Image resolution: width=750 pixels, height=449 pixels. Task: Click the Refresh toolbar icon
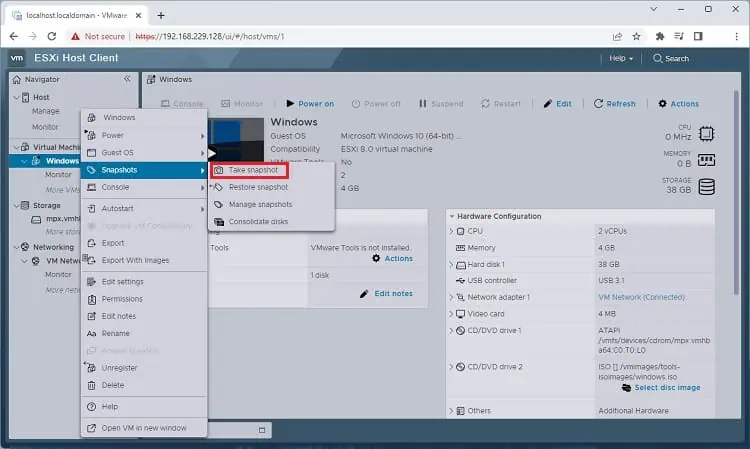coord(598,104)
